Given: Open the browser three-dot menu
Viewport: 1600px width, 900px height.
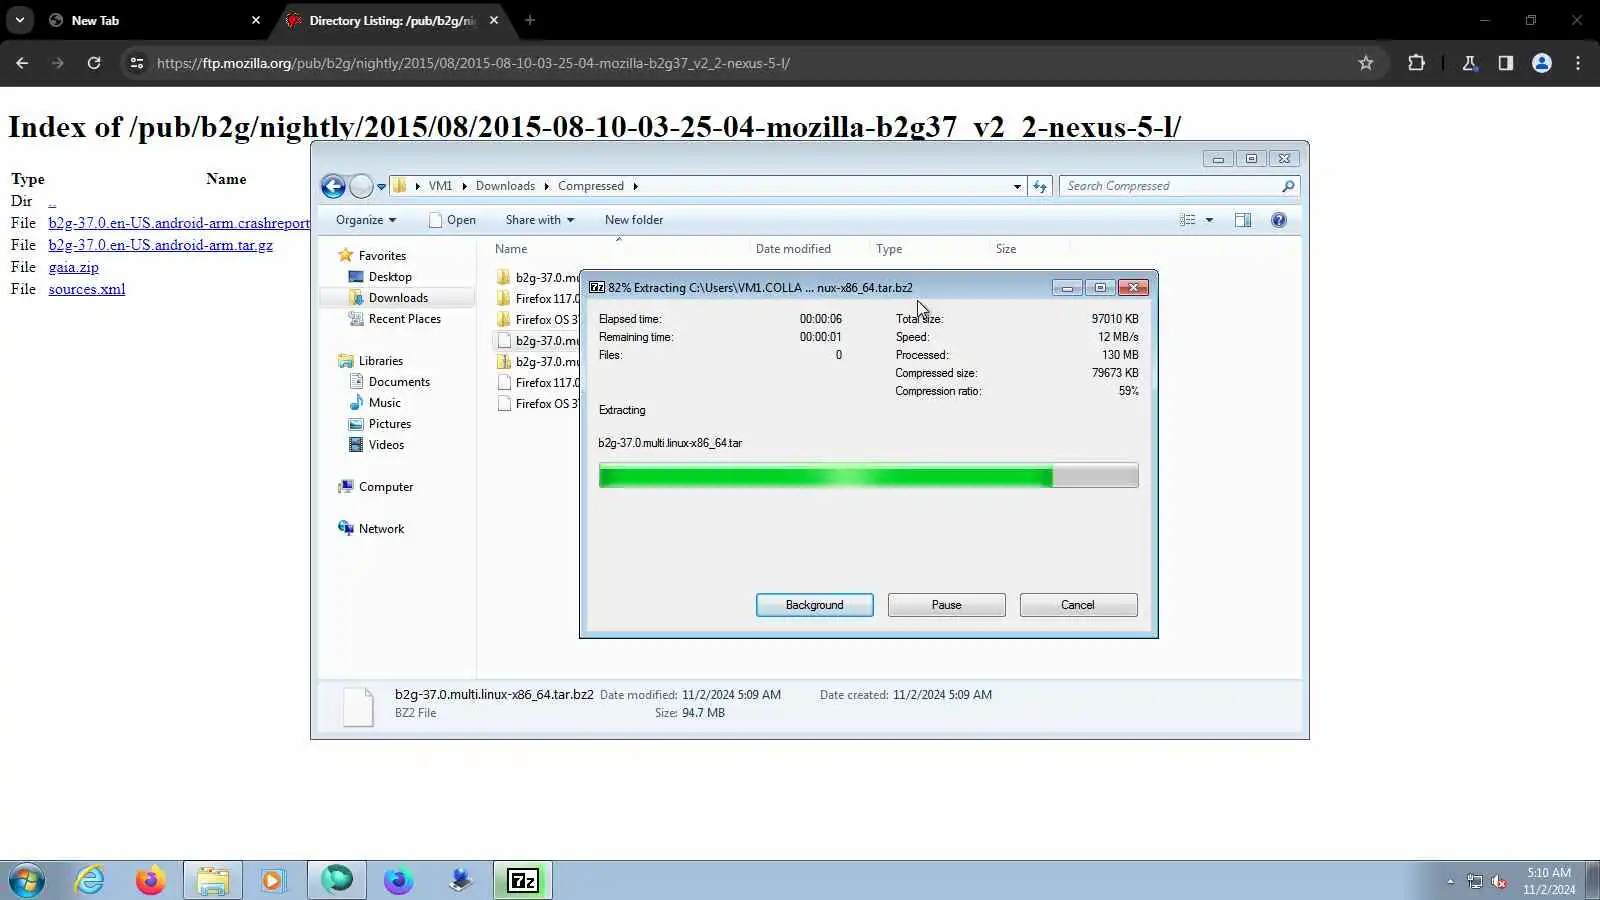Looking at the screenshot, I should click(1578, 63).
